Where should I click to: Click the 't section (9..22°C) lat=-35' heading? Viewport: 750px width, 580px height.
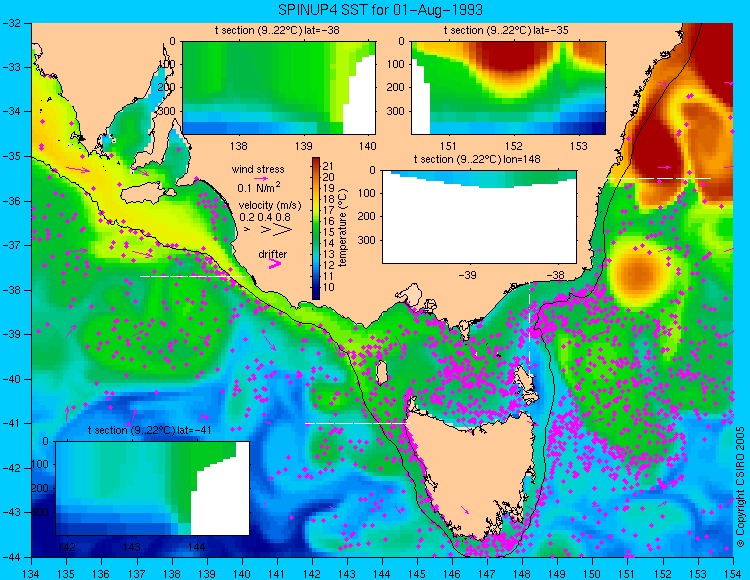click(507, 30)
